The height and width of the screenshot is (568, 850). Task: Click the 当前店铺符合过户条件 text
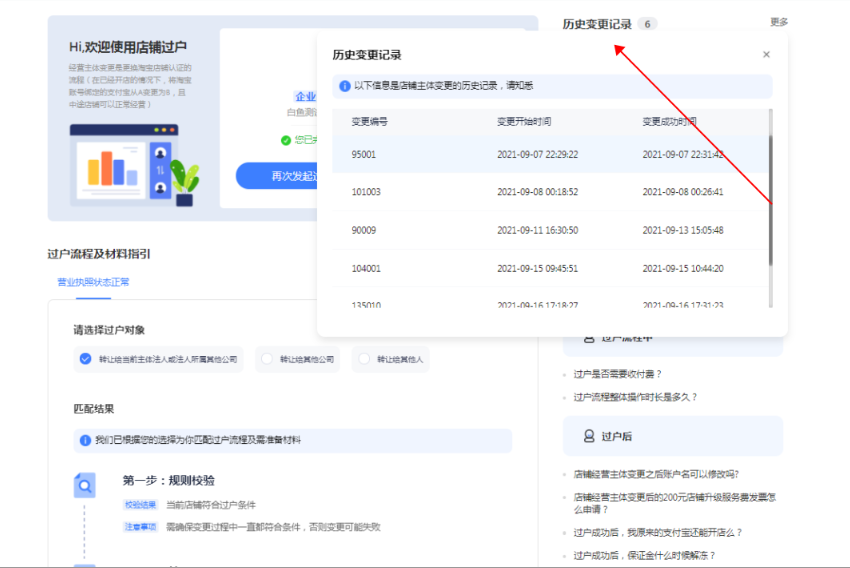[x=211, y=505]
